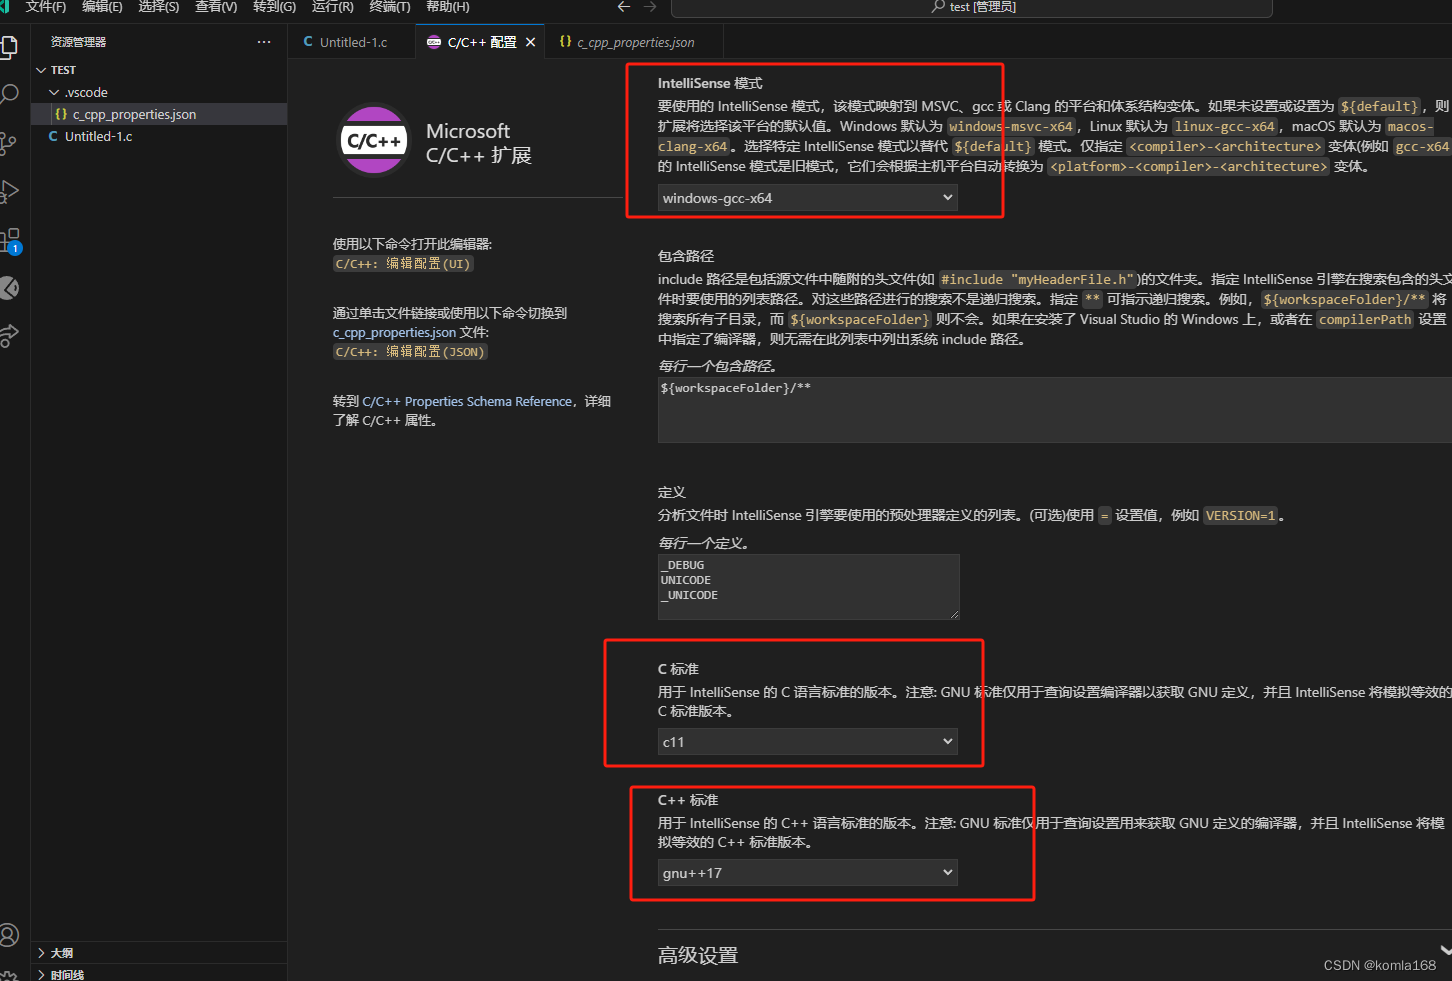Click inside the 定义 text area
The height and width of the screenshot is (981, 1452).
point(808,587)
